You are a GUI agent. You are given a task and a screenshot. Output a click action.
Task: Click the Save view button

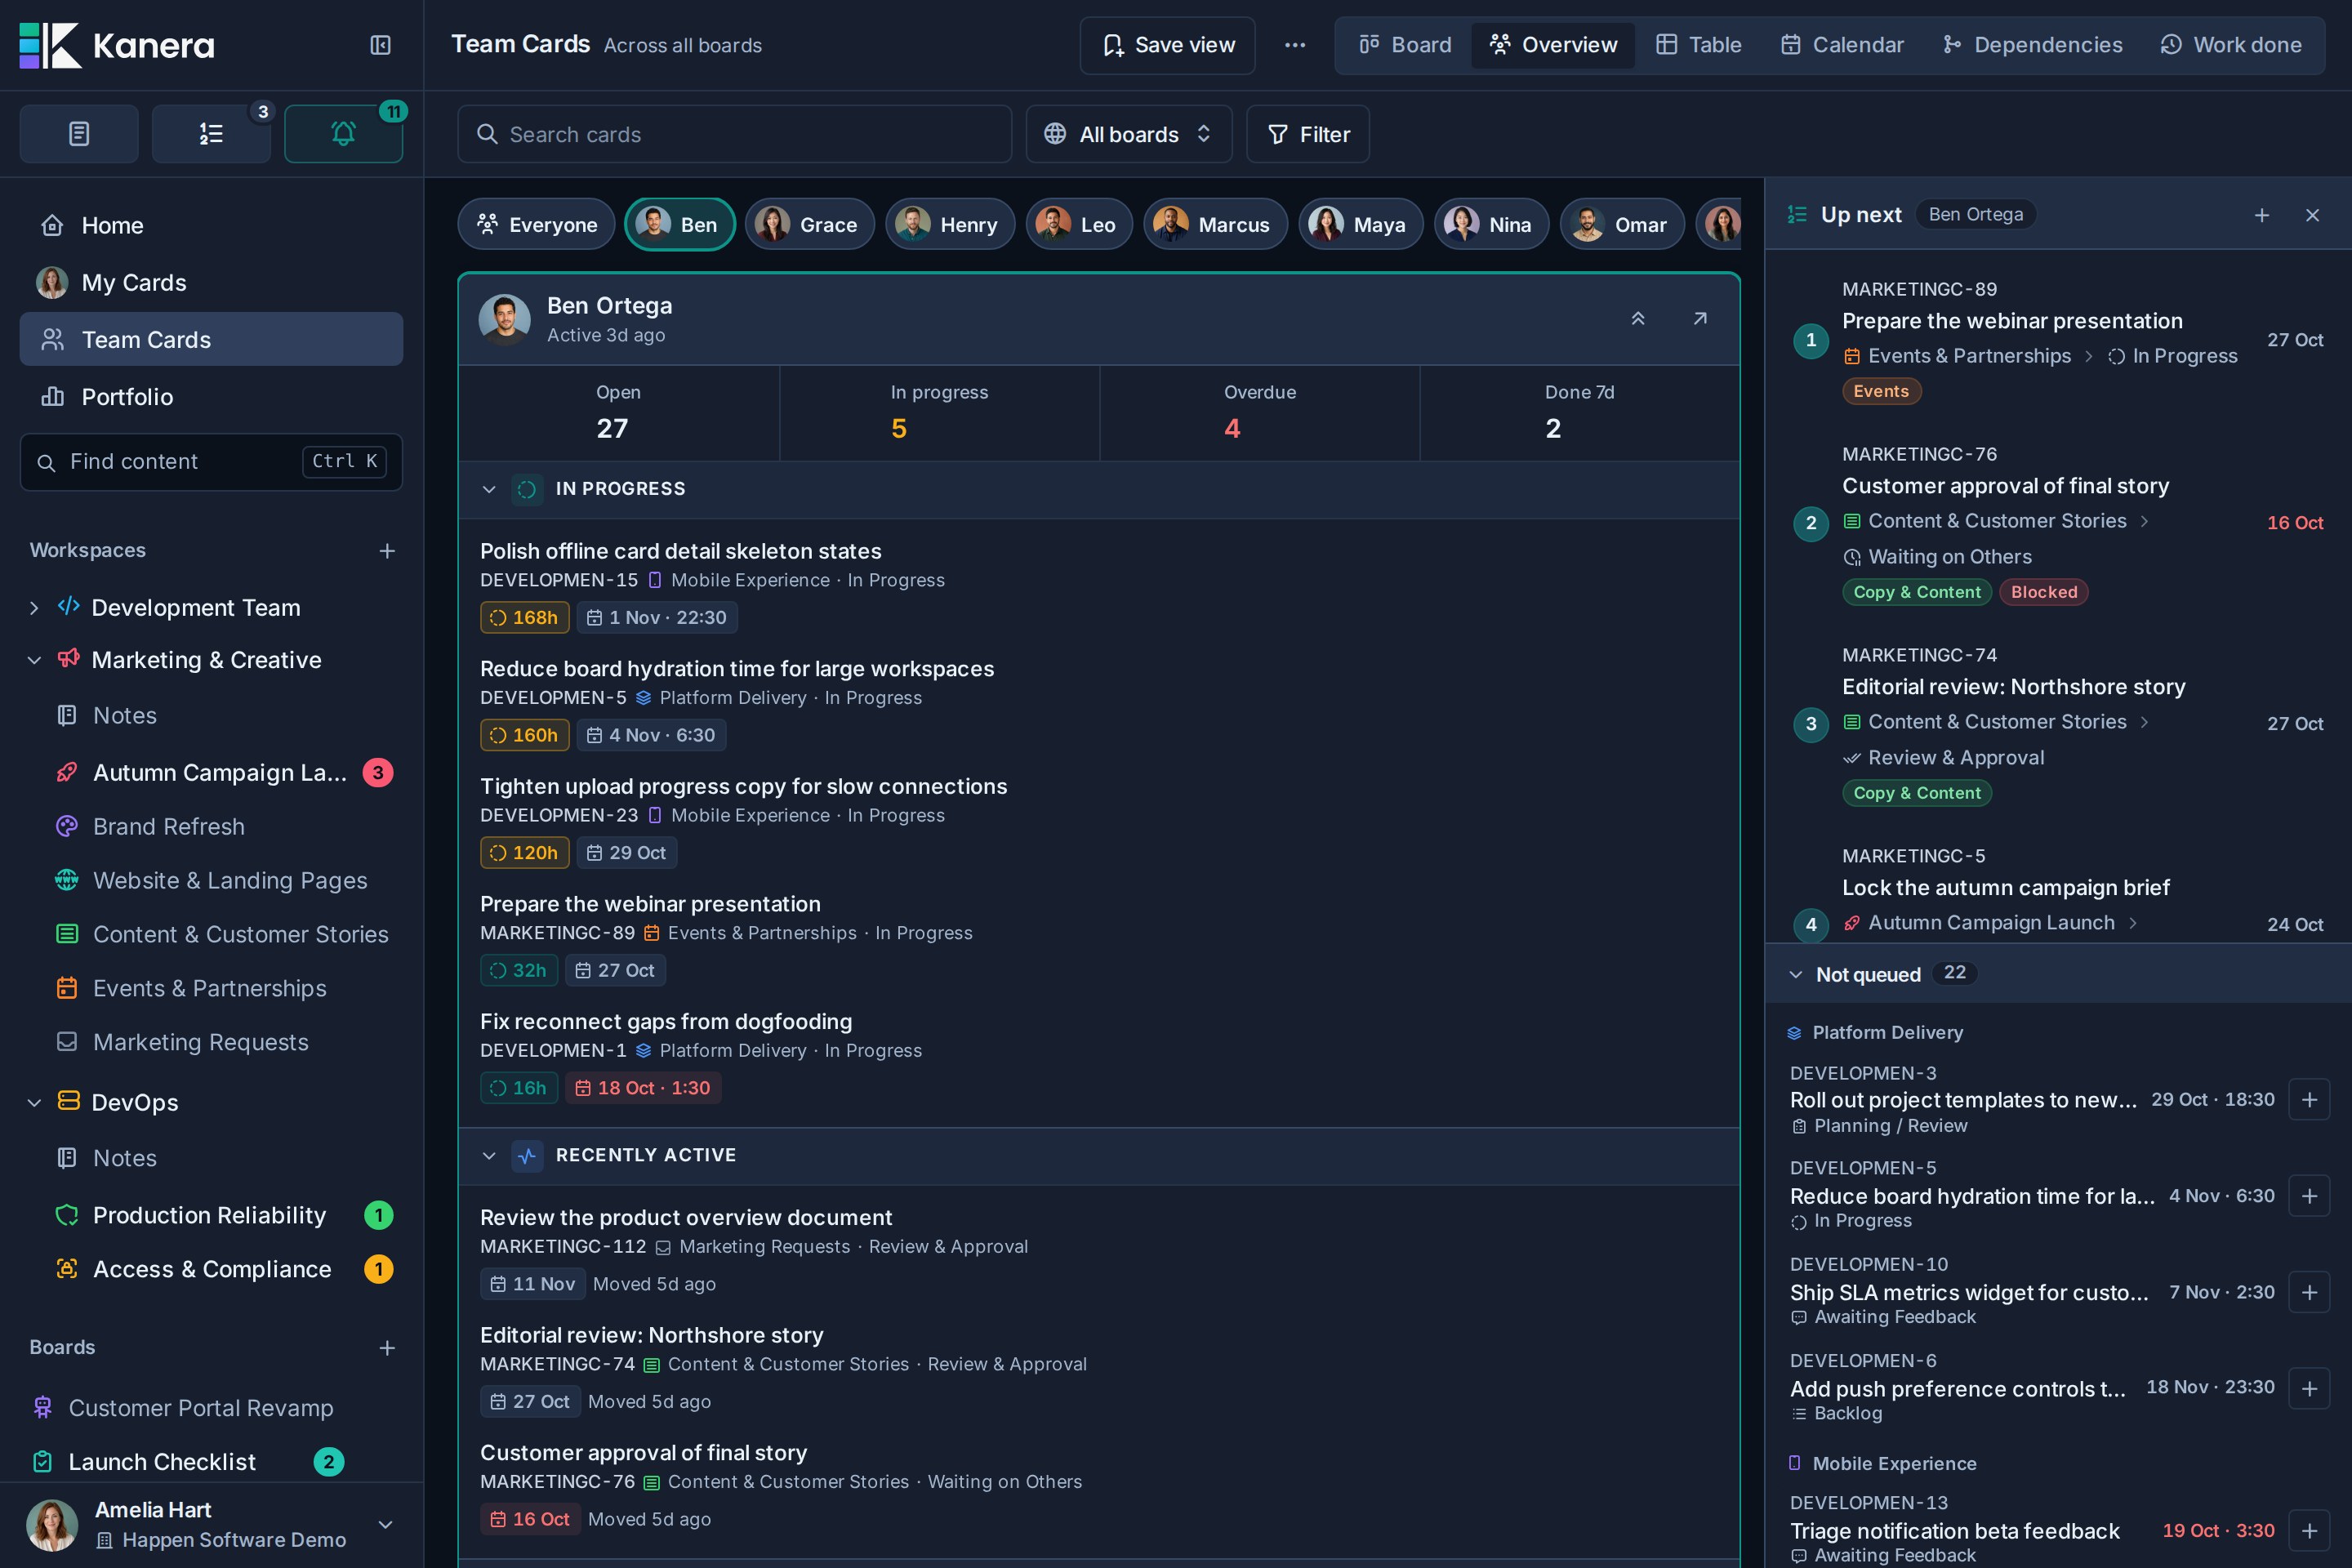pyautogui.click(x=1167, y=45)
